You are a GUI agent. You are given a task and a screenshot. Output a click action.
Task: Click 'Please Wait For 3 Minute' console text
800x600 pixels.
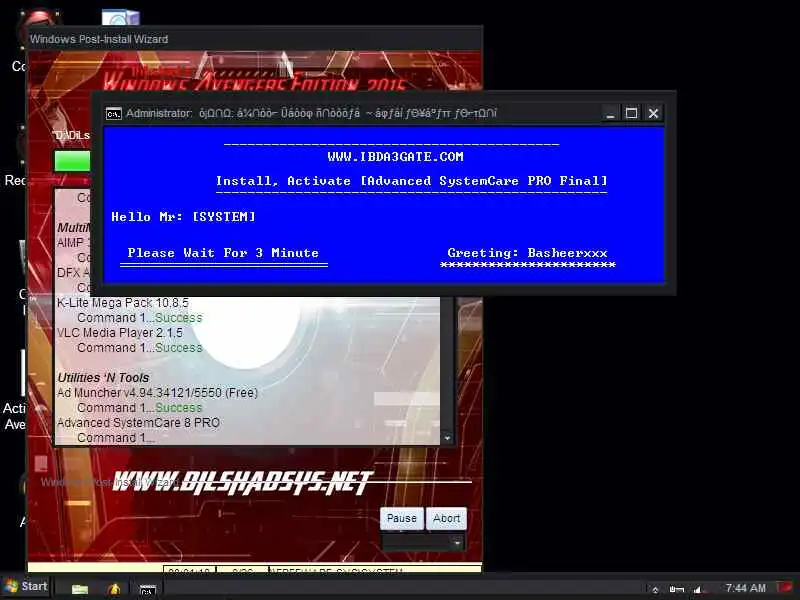tap(223, 253)
